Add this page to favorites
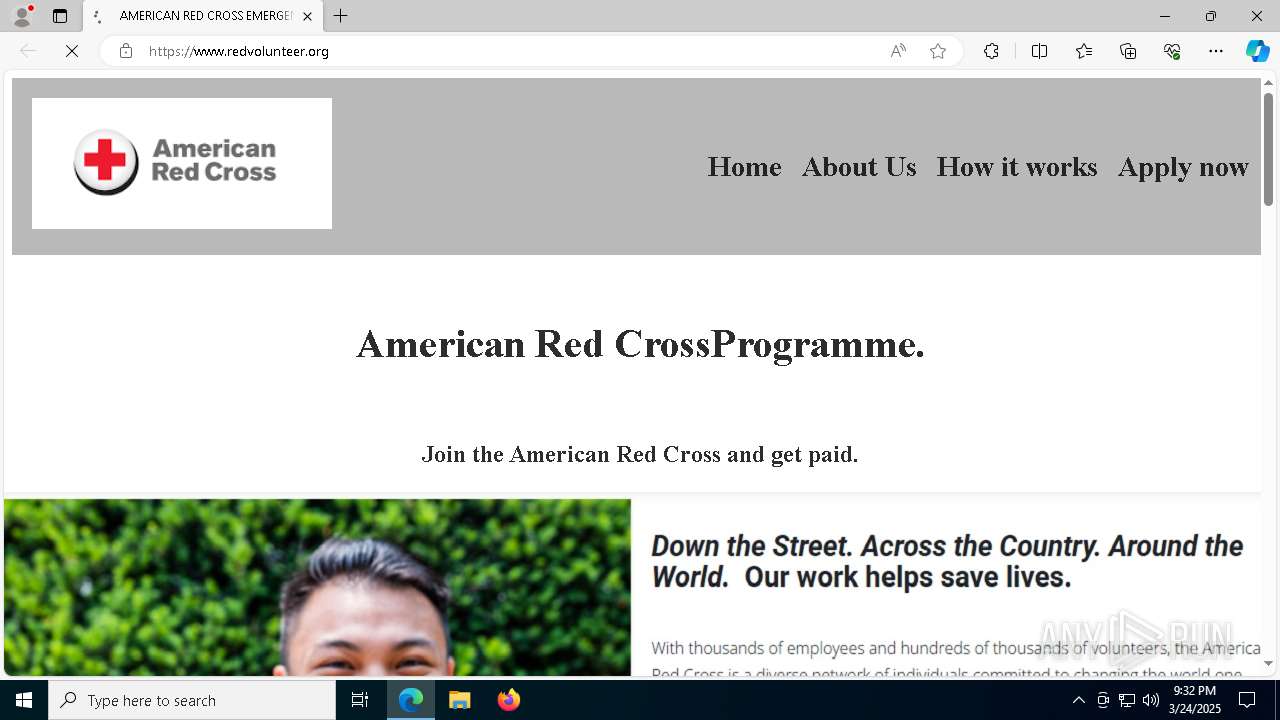The image size is (1280, 720). [x=938, y=51]
